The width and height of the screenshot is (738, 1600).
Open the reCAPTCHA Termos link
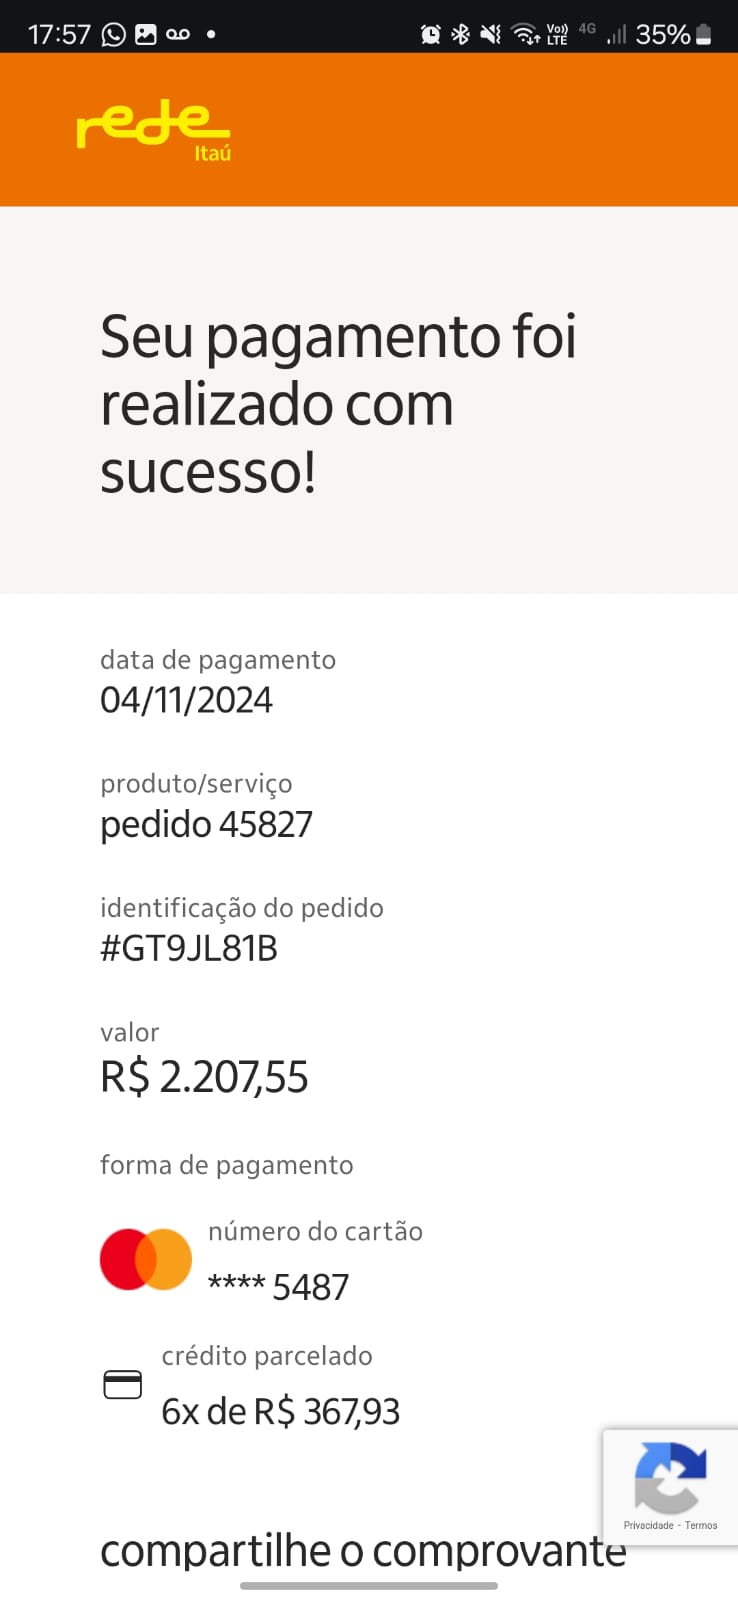701,1526
